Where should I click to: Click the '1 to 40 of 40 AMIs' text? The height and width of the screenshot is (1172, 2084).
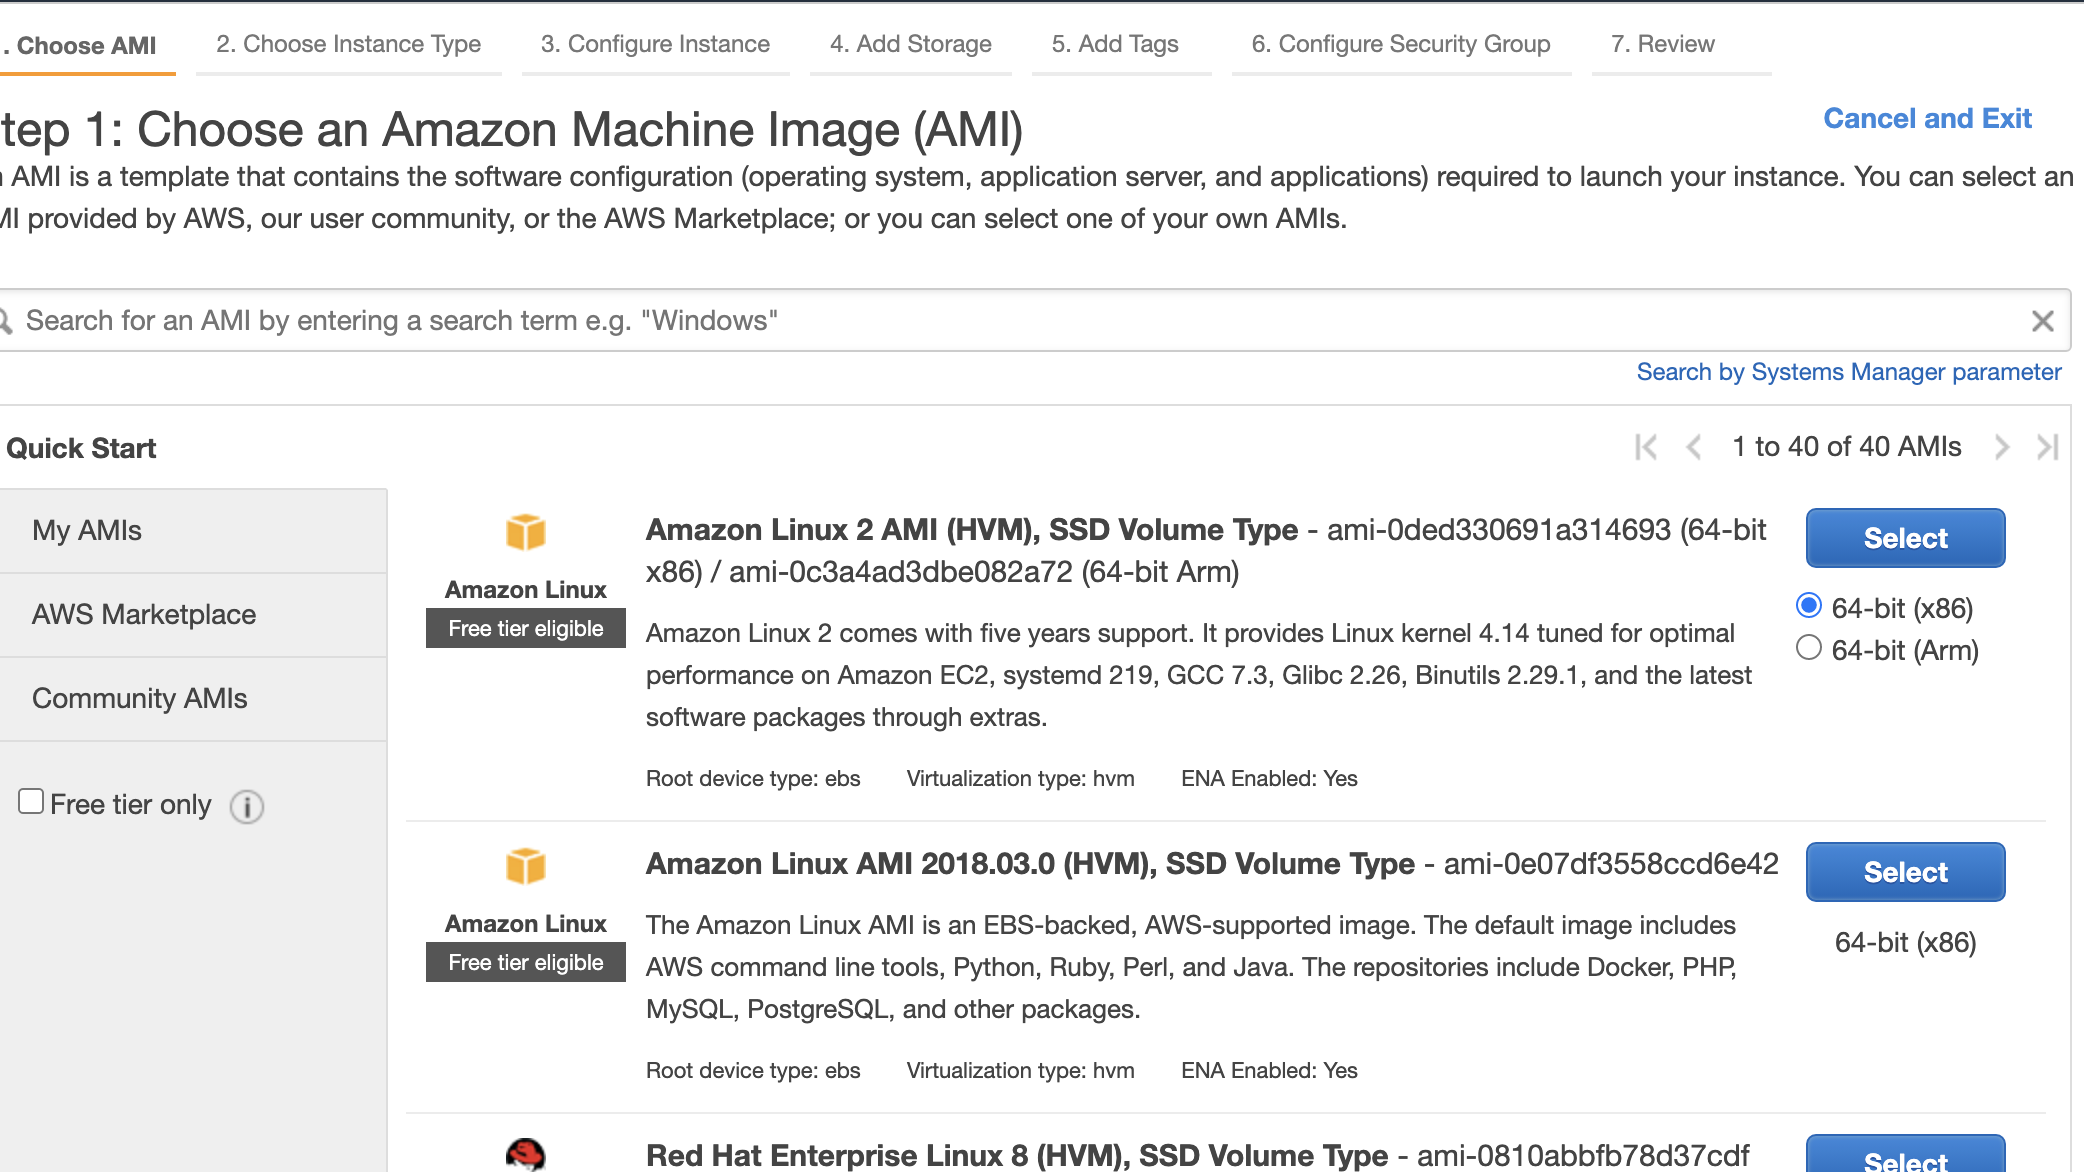coord(1847,447)
